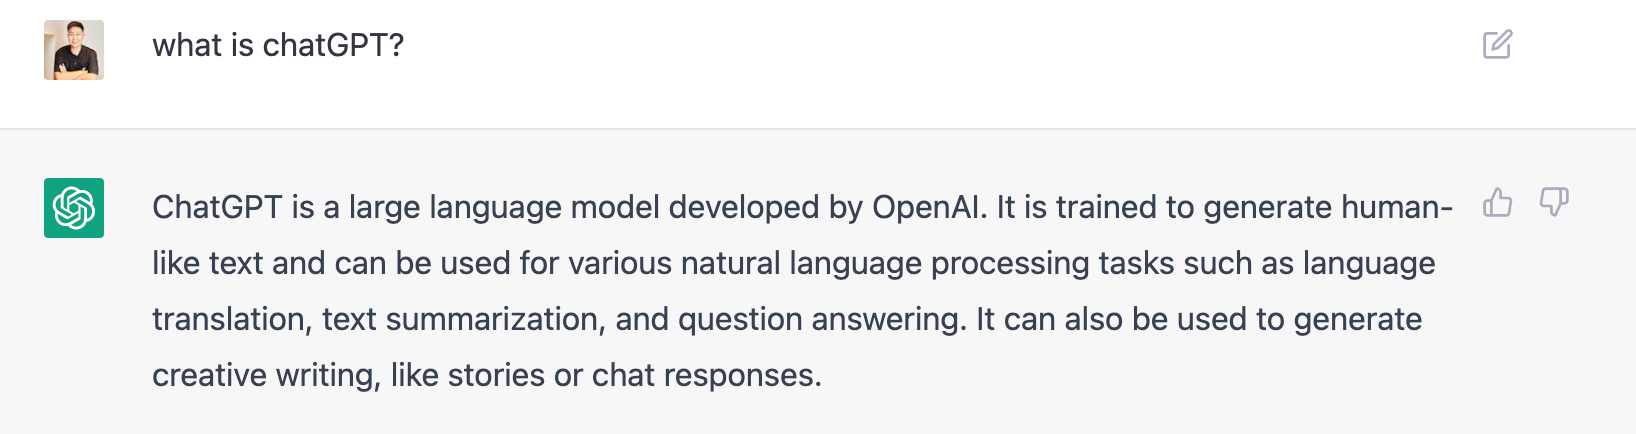Click the green ChatGPT logo avatar
The width and height of the screenshot is (1636, 434).
(x=74, y=208)
